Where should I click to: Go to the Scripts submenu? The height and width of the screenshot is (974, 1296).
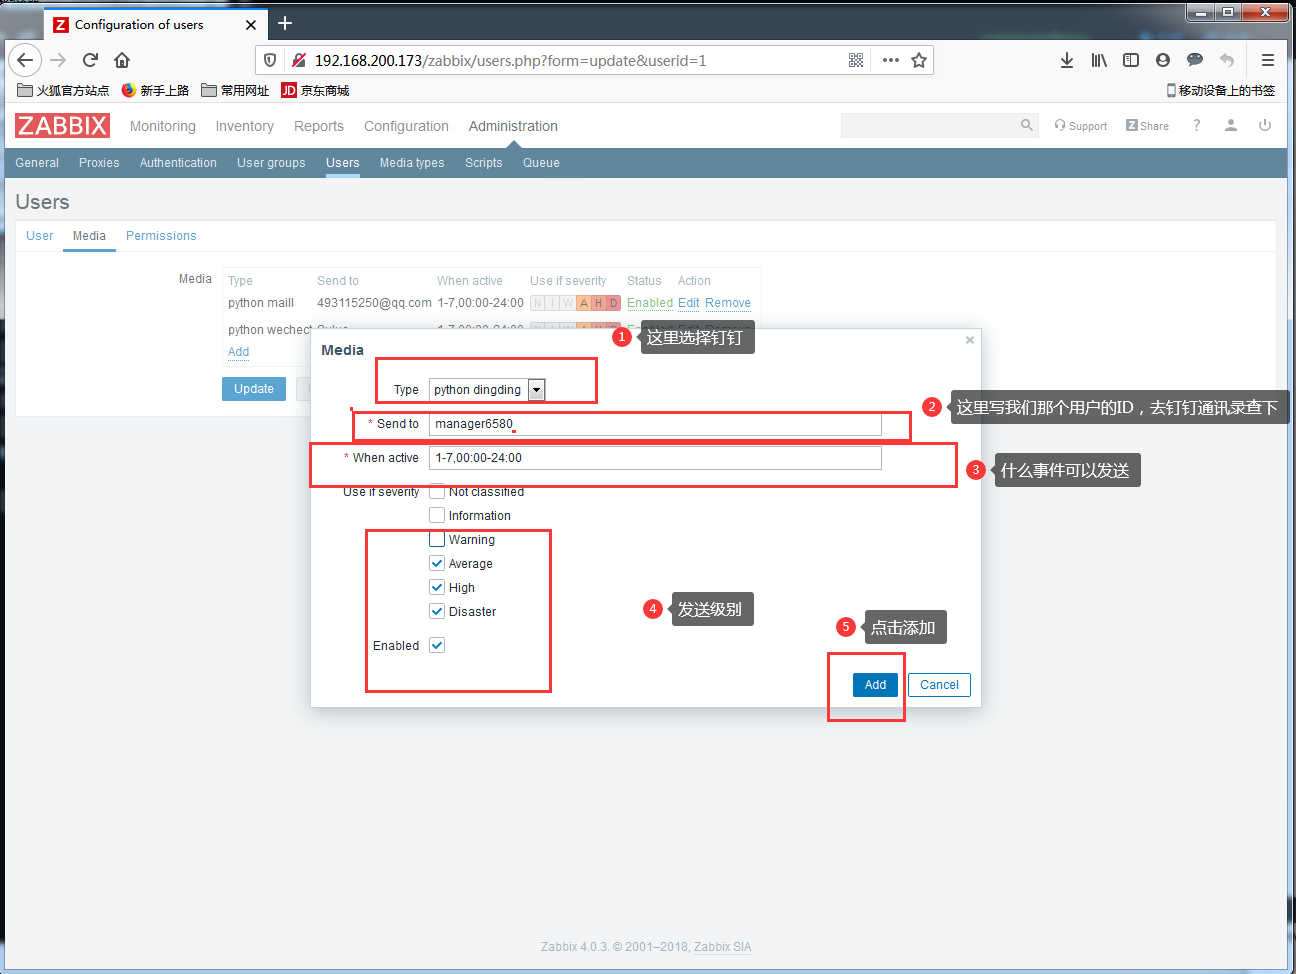pyautogui.click(x=484, y=163)
